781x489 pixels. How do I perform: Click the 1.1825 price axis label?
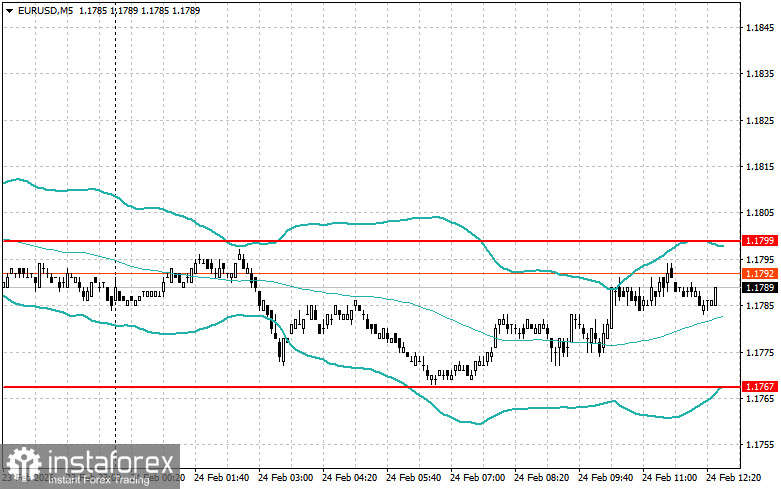760,121
